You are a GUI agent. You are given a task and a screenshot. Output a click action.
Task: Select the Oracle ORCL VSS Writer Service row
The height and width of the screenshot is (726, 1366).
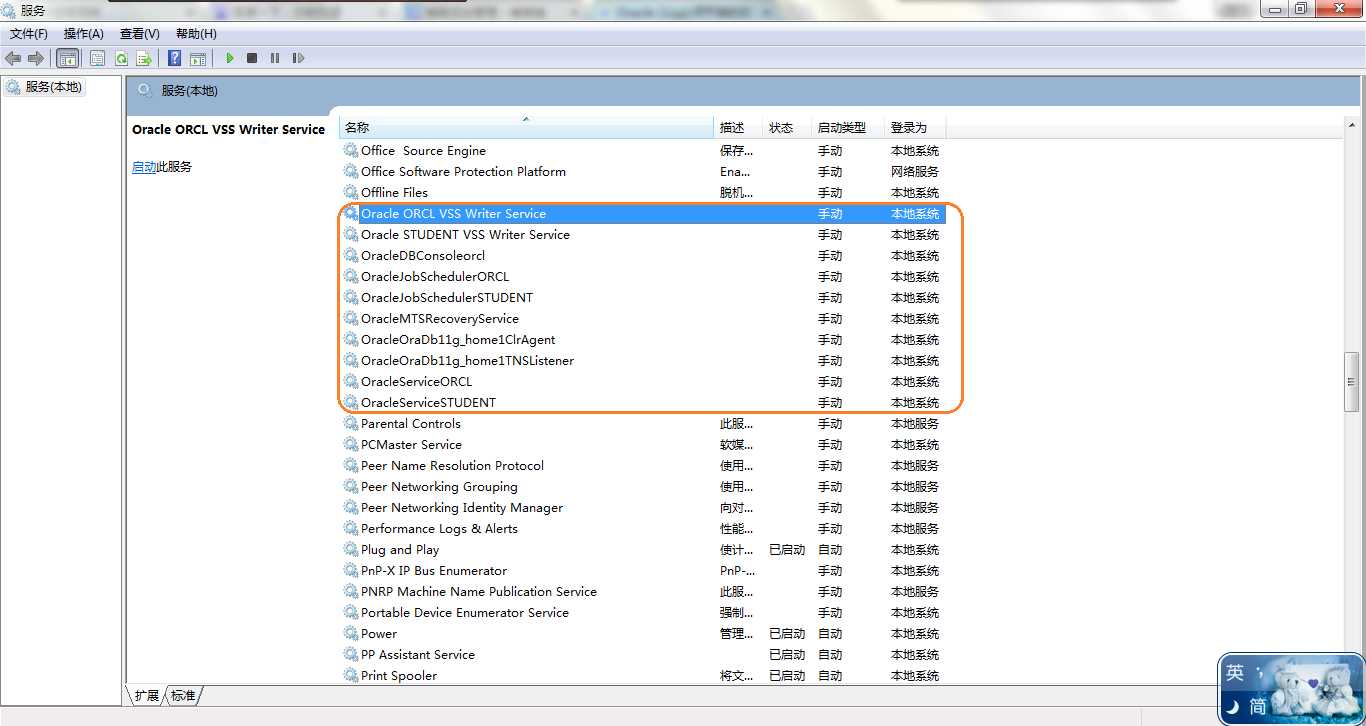(x=643, y=213)
